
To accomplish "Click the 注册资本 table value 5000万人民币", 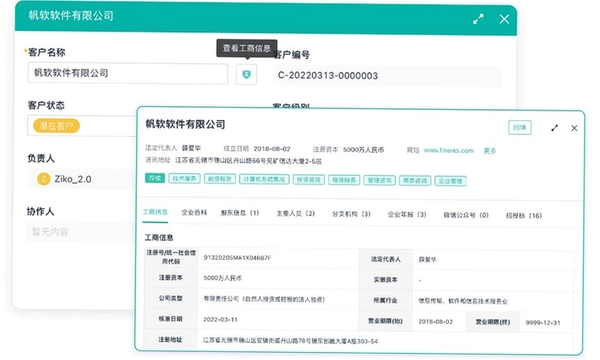I will [x=222, y=278].
